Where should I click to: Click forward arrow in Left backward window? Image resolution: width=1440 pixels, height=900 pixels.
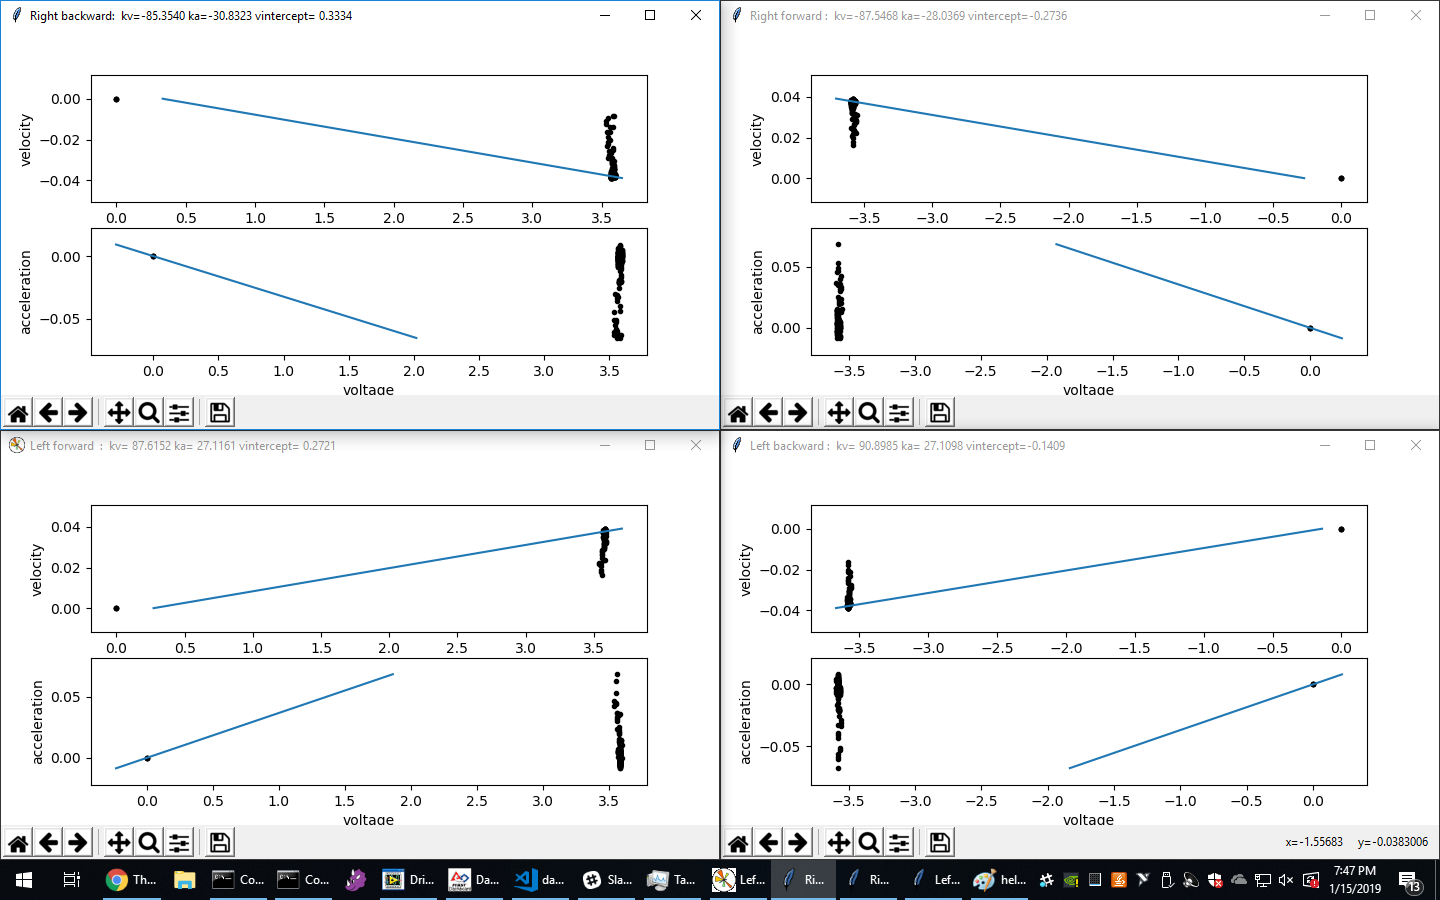point(798,843)
